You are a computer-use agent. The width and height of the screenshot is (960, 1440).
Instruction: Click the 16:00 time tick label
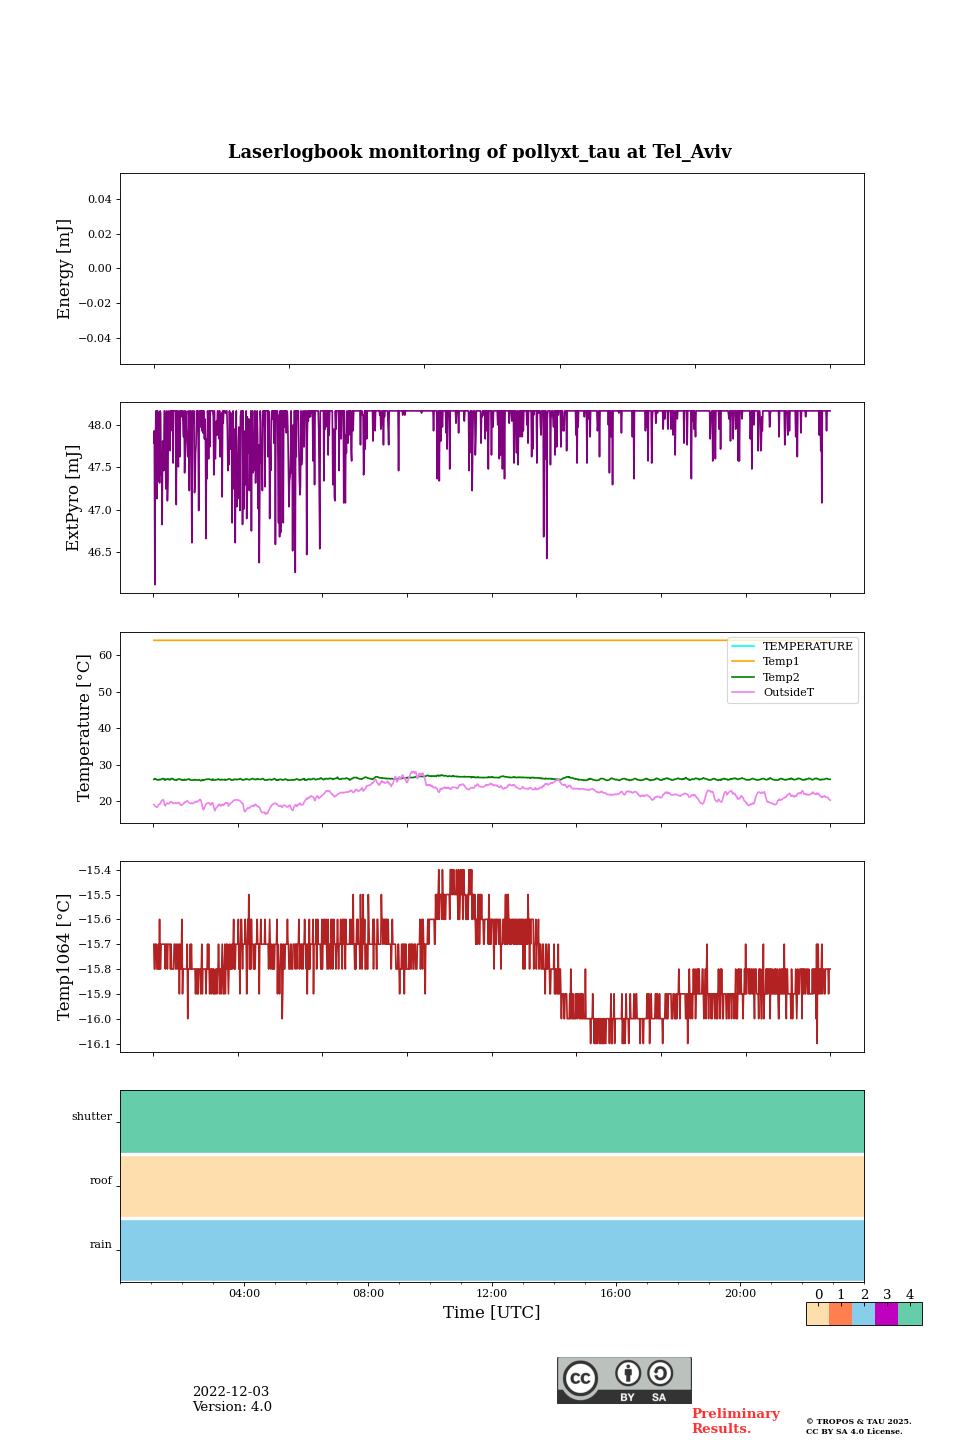click(616, 1293)
